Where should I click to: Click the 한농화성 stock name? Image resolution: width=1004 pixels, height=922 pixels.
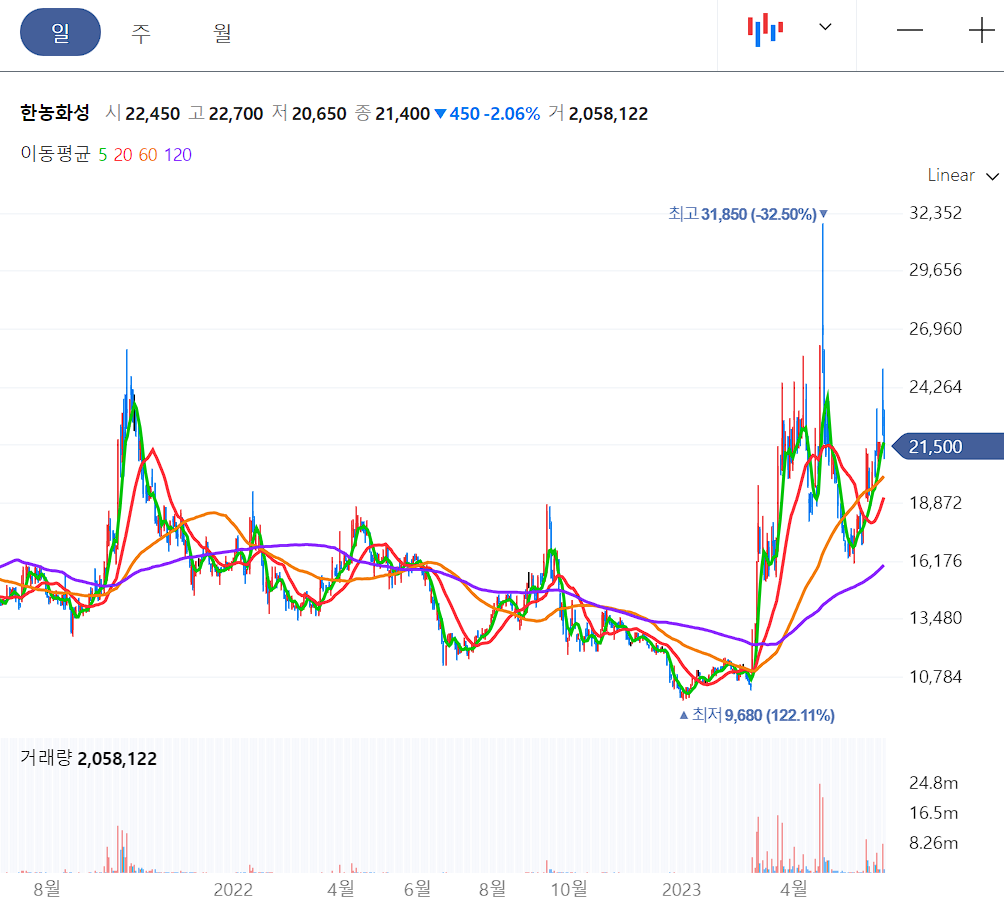54,113
